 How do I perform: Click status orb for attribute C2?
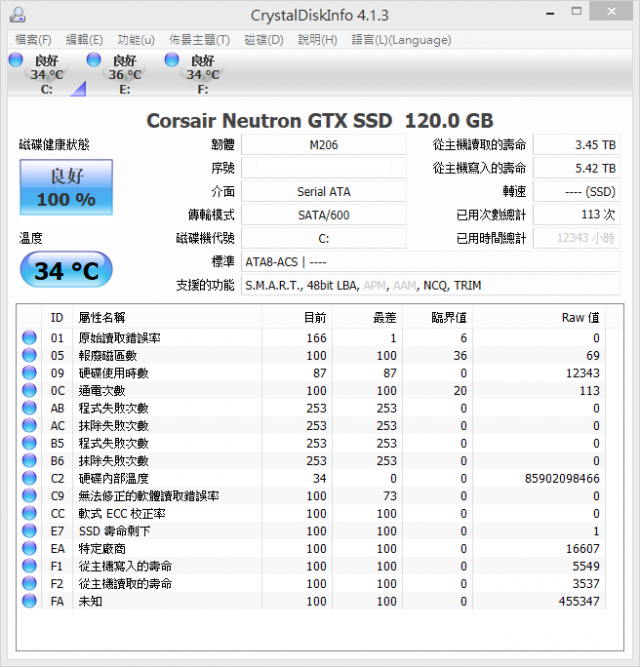coord(29,478)
